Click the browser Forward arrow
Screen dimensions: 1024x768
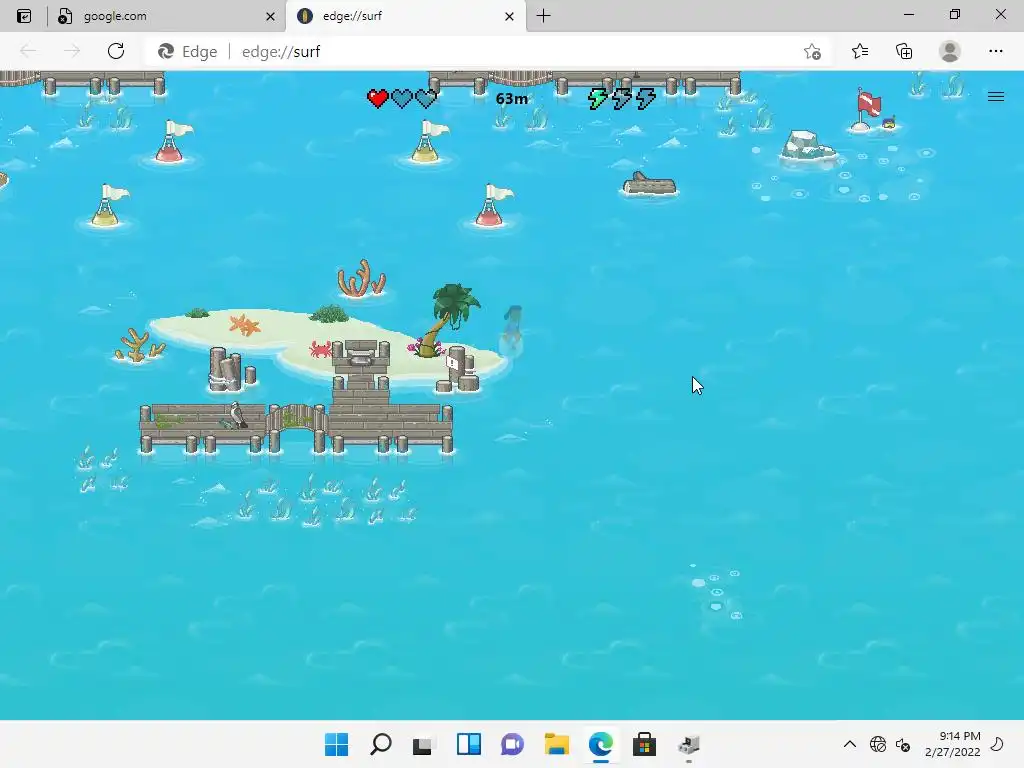(72, 51)
